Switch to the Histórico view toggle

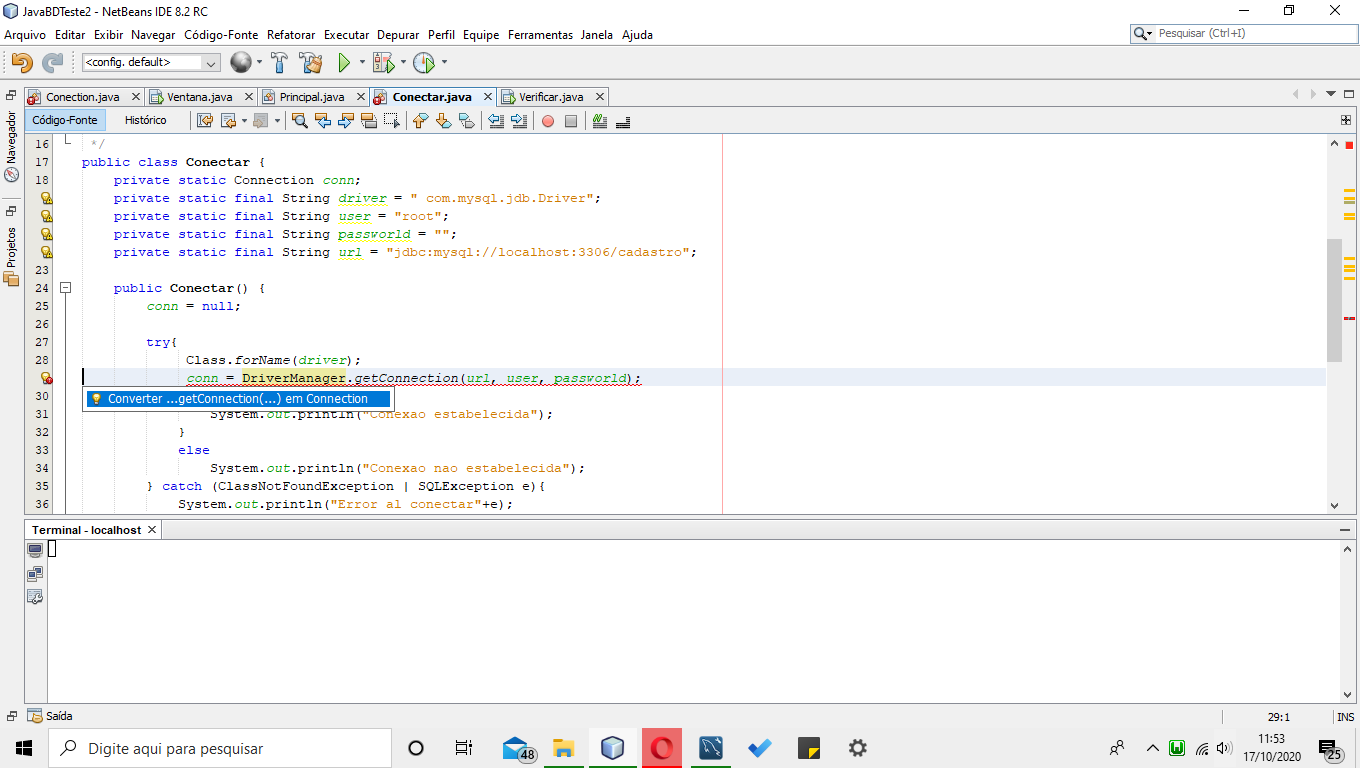[146, 120]
